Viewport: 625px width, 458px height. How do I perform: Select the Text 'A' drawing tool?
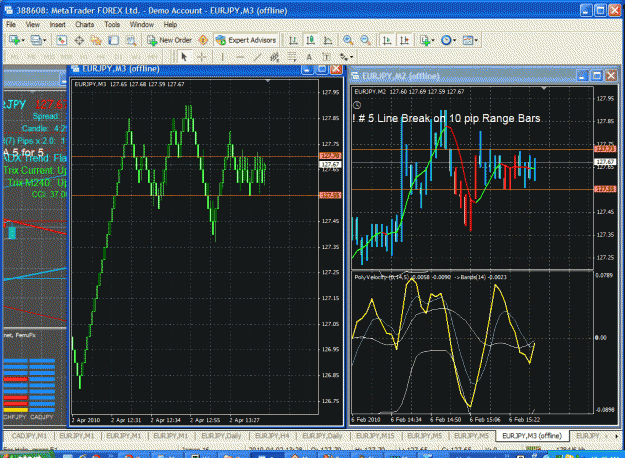tap(309, 57)
